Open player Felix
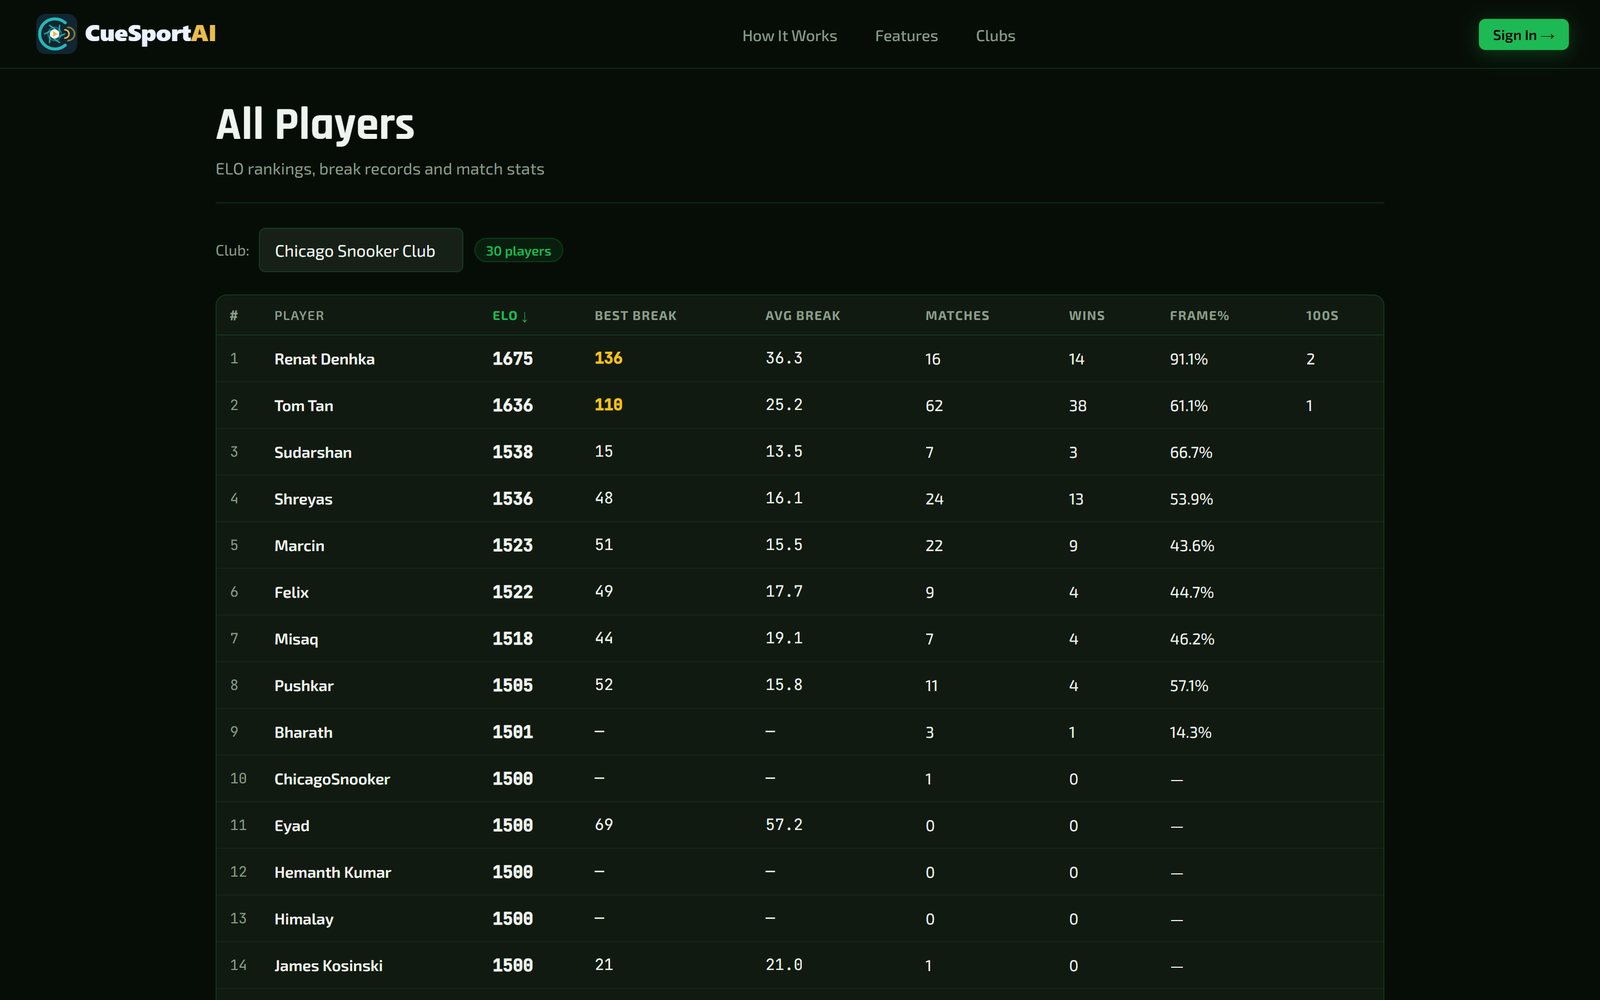 click(x=291, y=592)
